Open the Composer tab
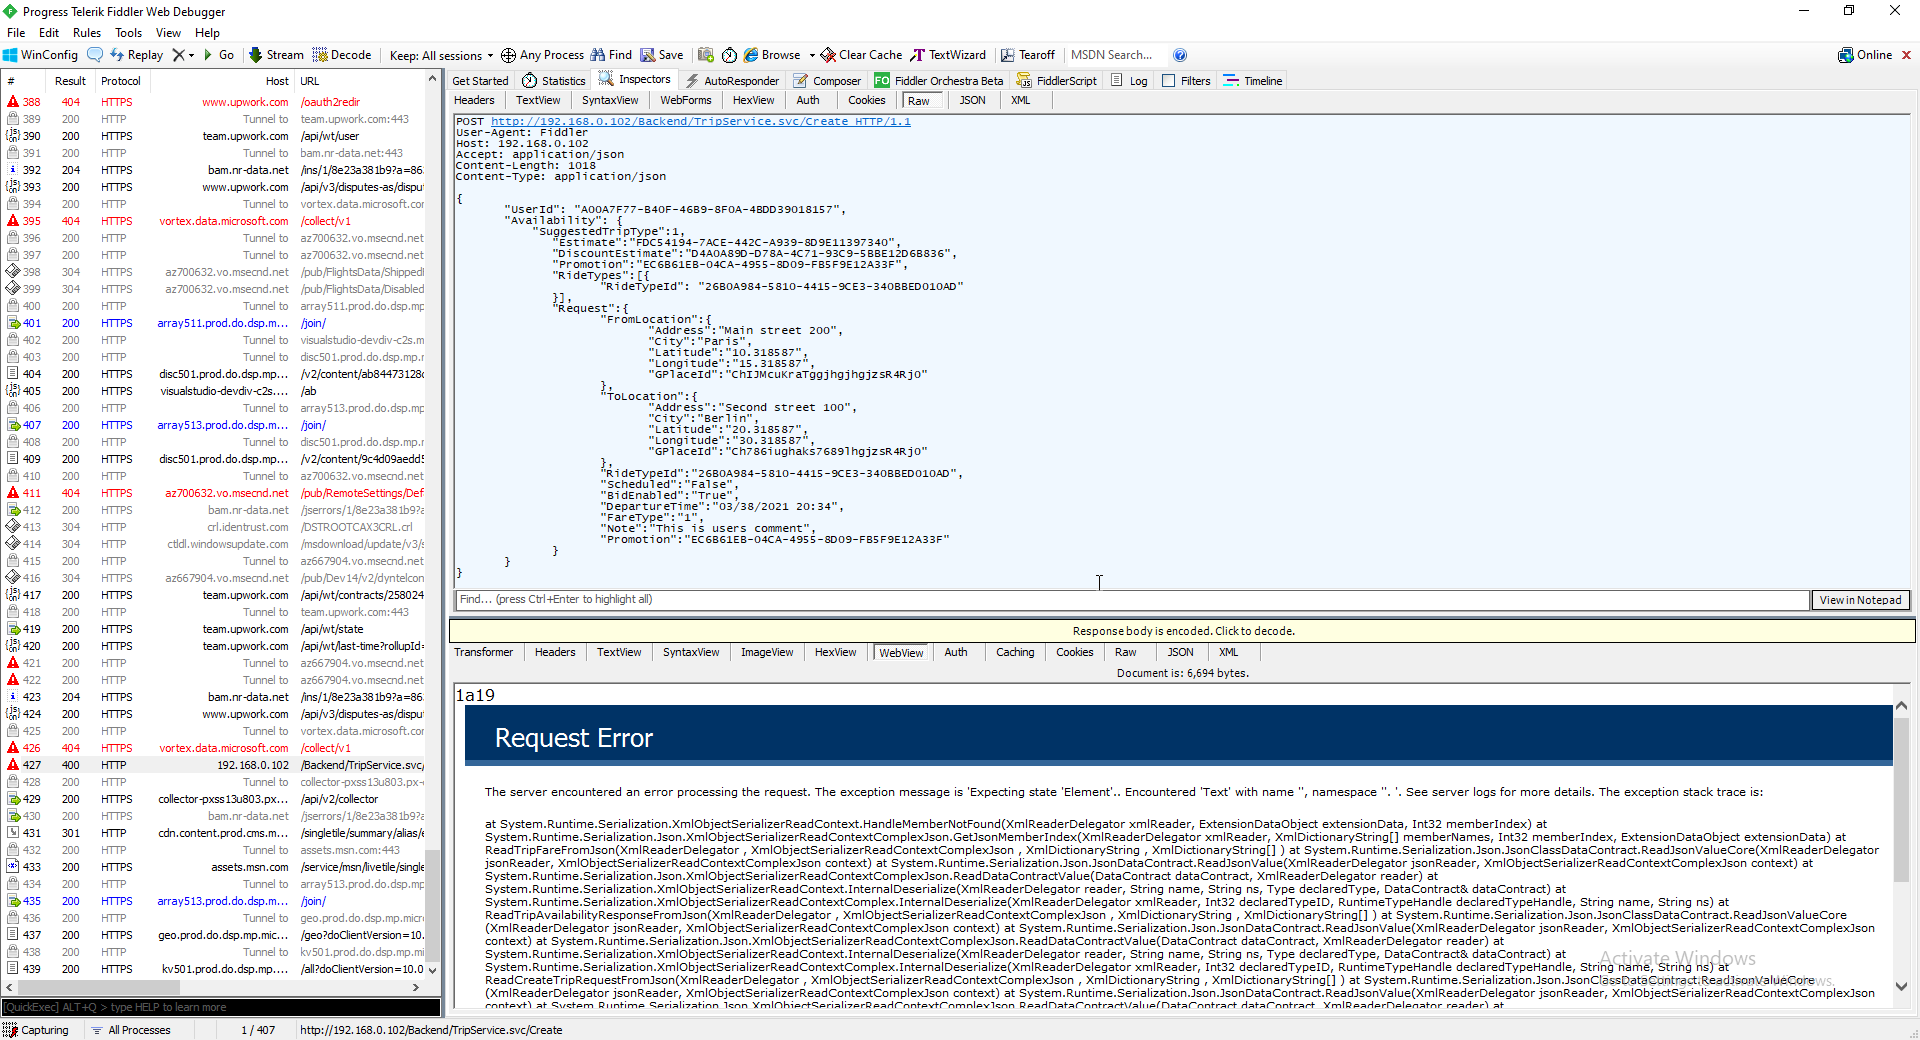Screen dimensions: 1920x1040 [827, 81]
